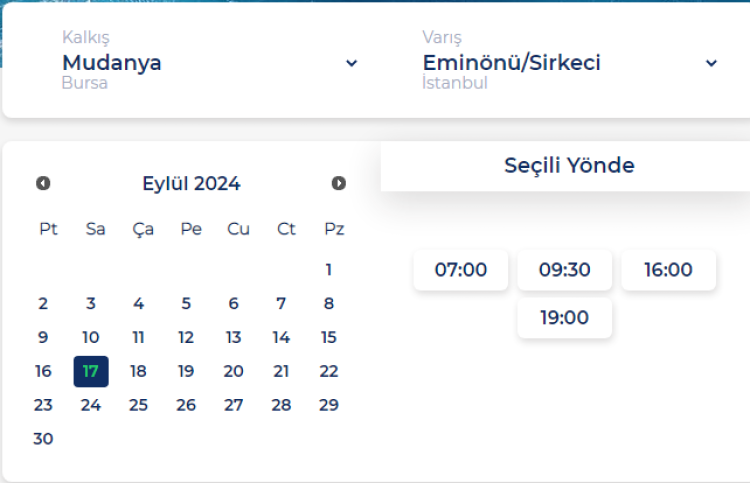Select the 19:00 departure time
The height and width of the screenshot is (483, 750).
(565, 318)
